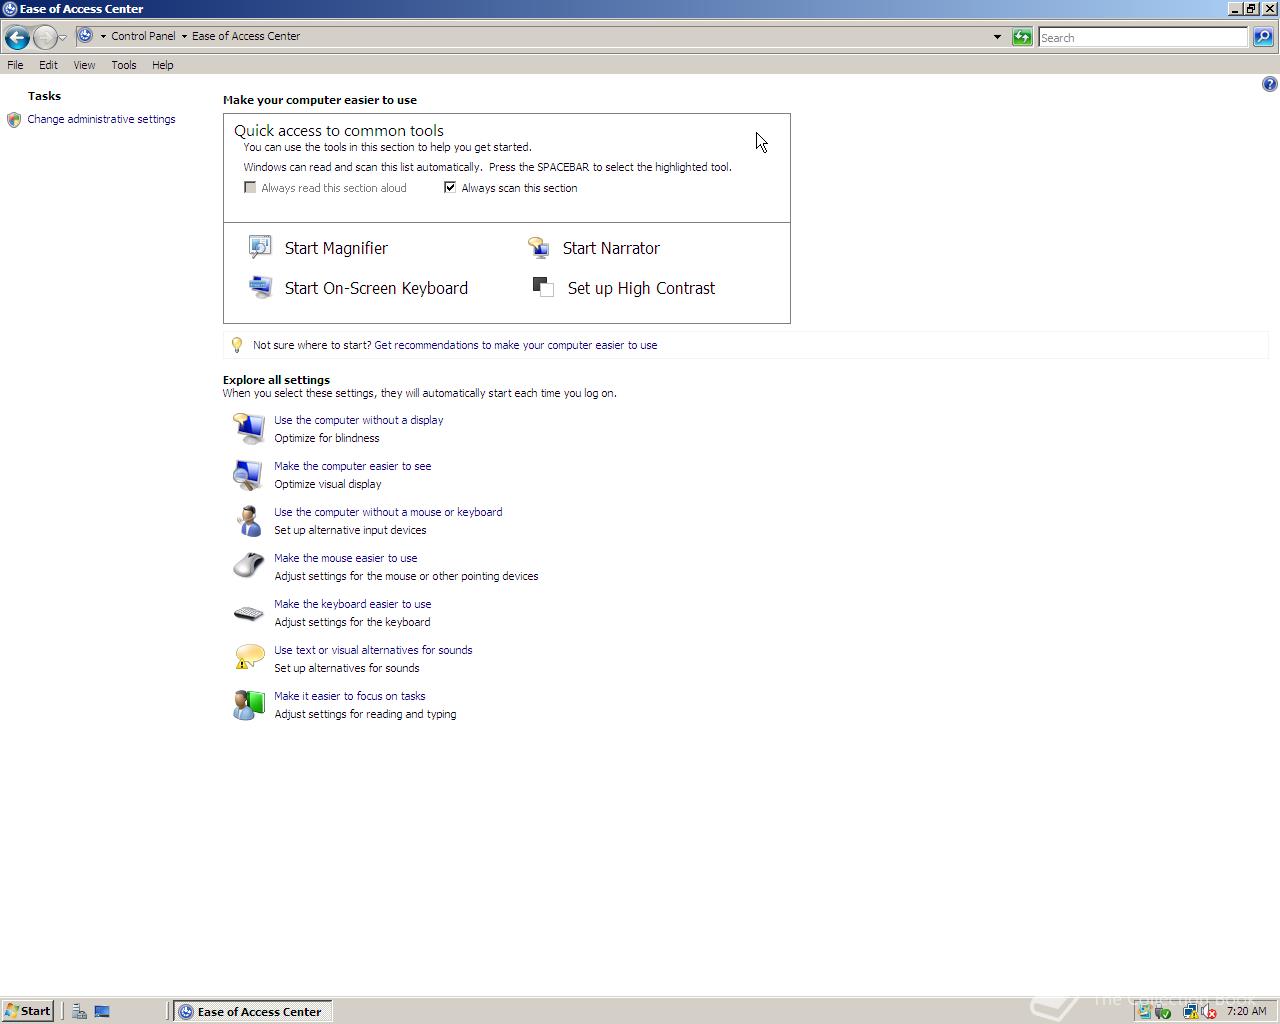Click the magnified monitor icon for visual display

(248, 474)
